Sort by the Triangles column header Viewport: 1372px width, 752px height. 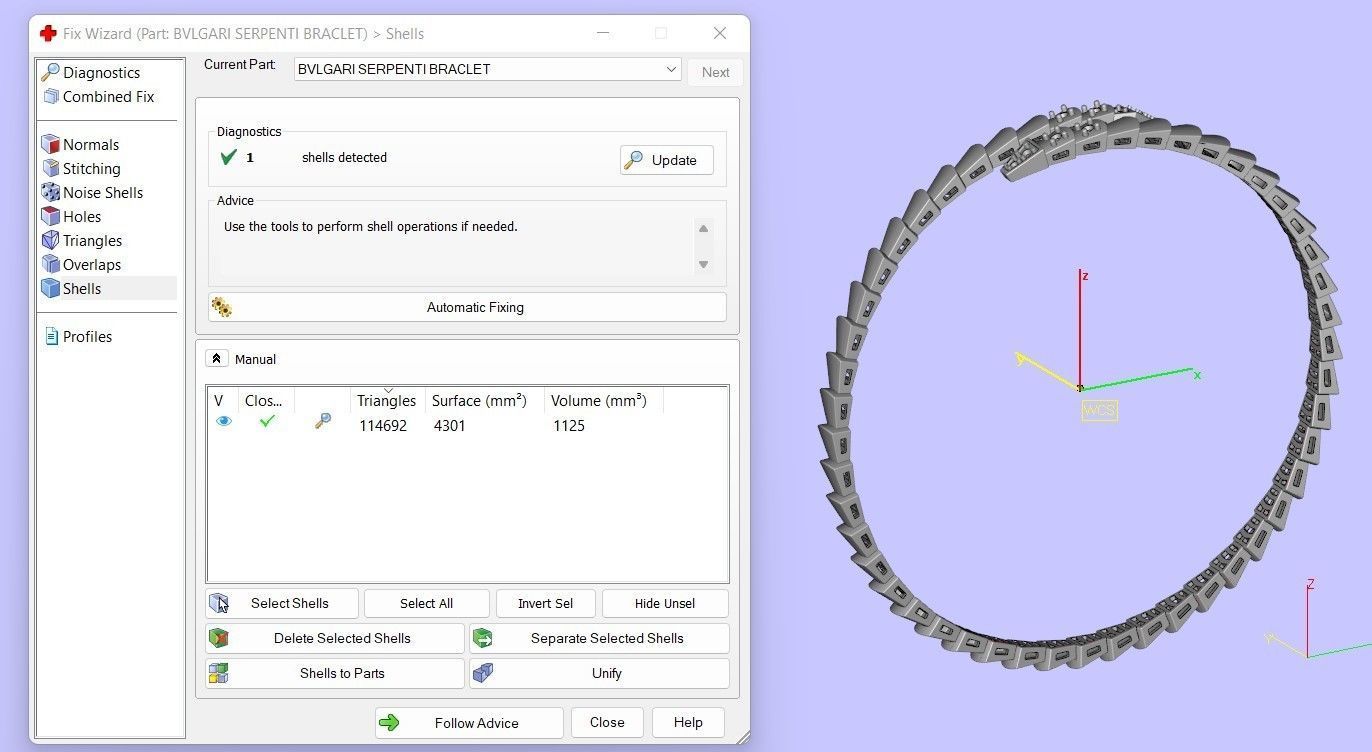(386, 400)
